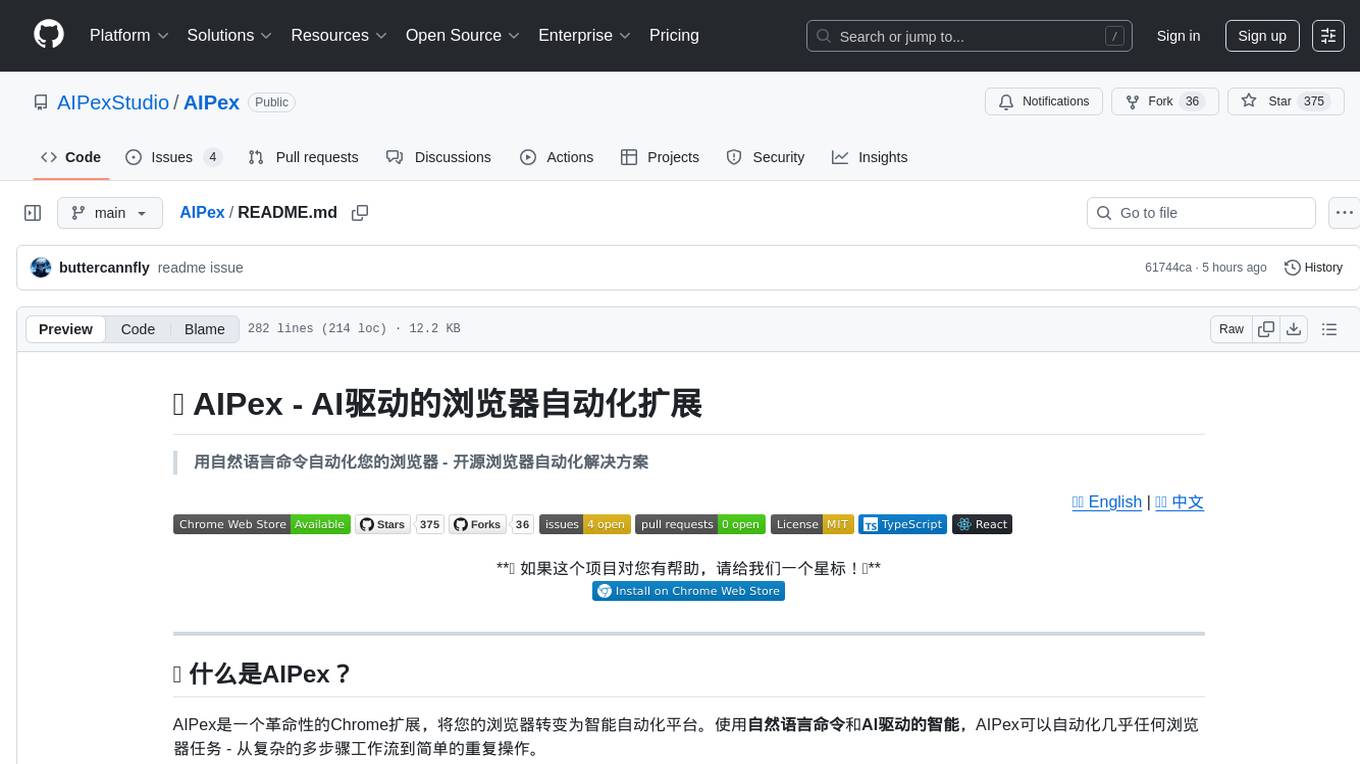Click the GitHub Stars badge
The width and height of the screenshot is (1360, 764).
pyautogui.click(x=383, y=524)
